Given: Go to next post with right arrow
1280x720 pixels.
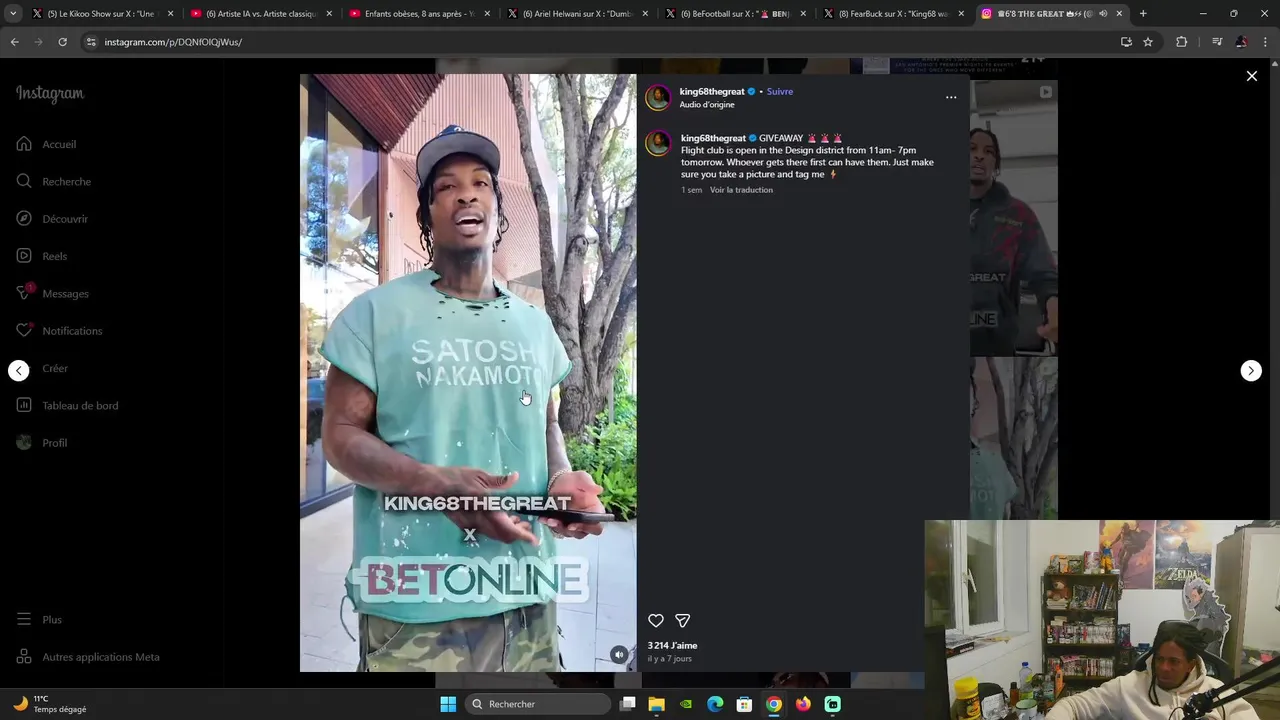Looking at the screenshot, I should tap(1251, 371).
